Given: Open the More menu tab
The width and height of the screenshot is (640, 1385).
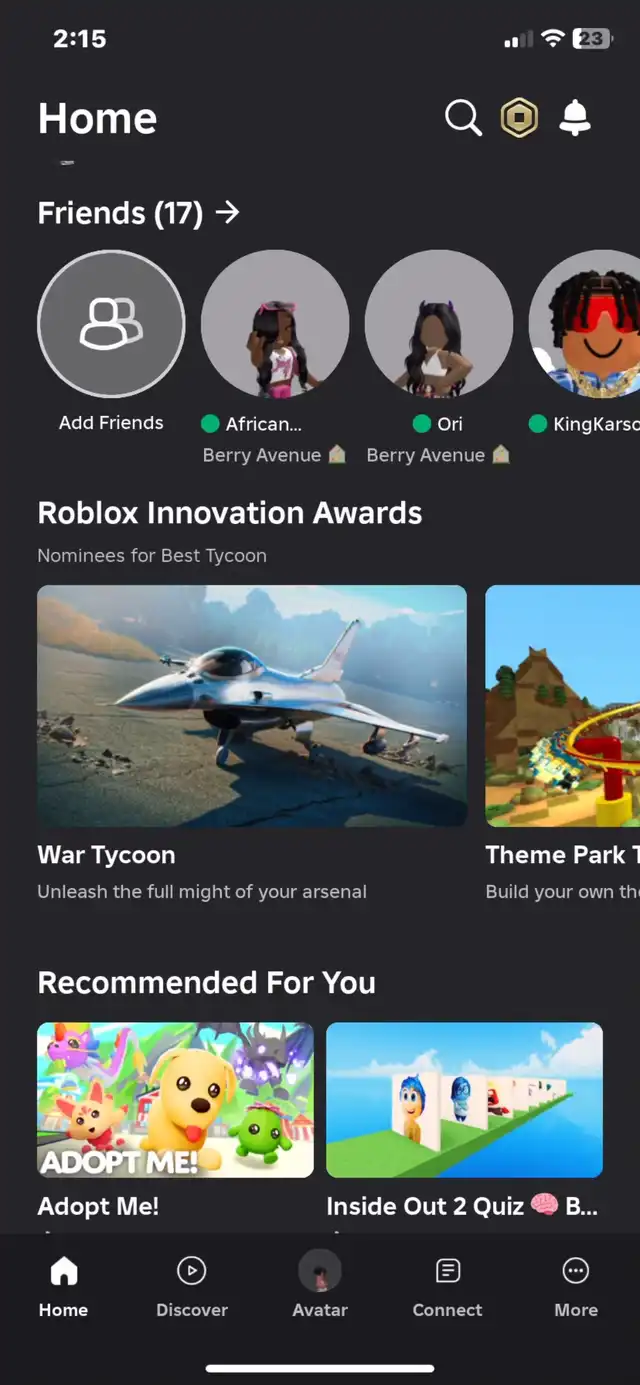Looking at the screenshot, I should [x=576, y=1287].
